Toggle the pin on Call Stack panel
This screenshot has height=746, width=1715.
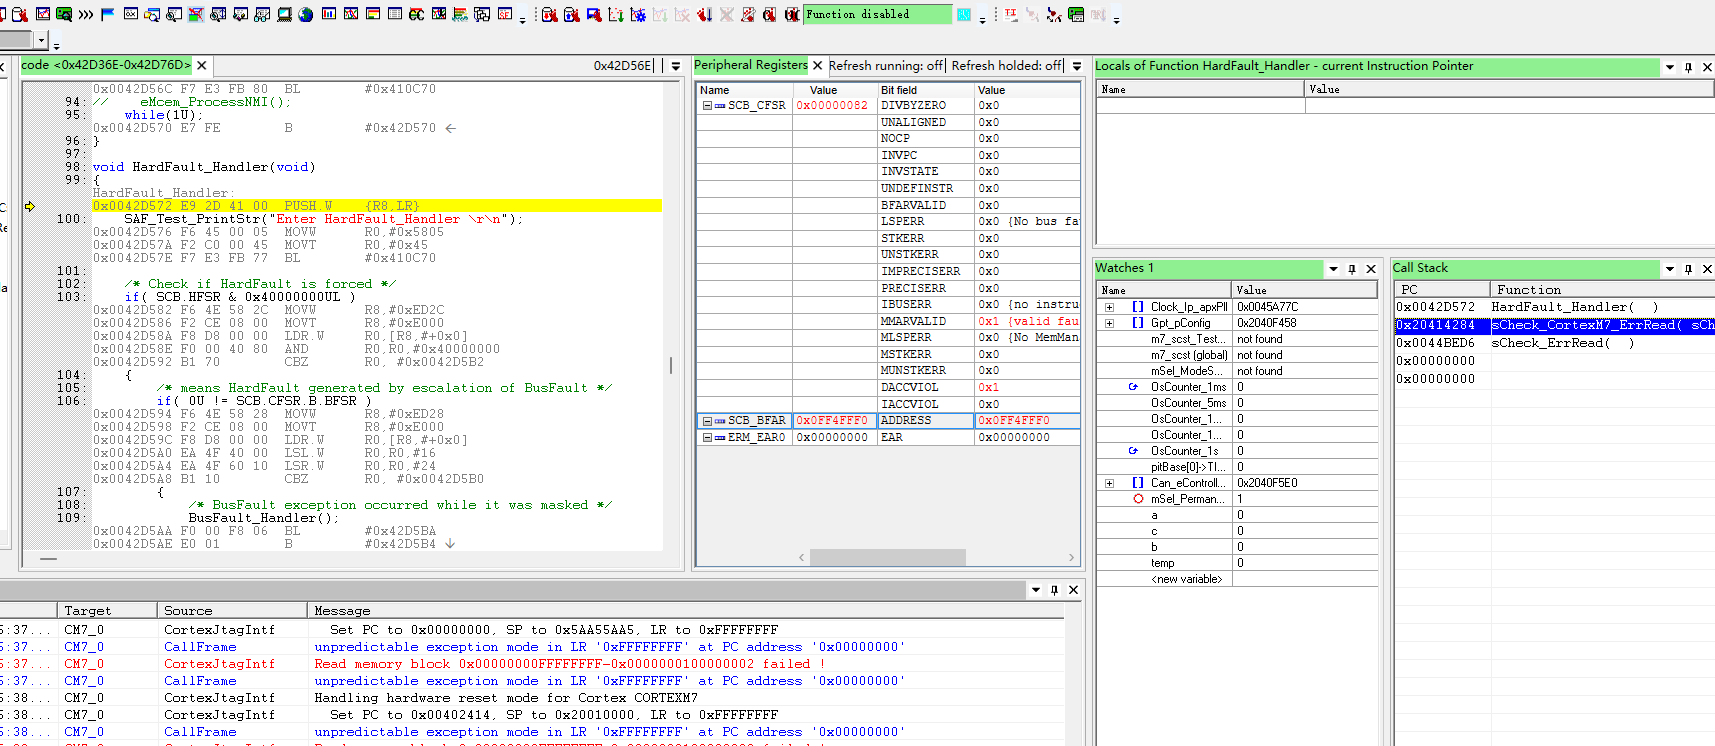[x=1688, y=269]
